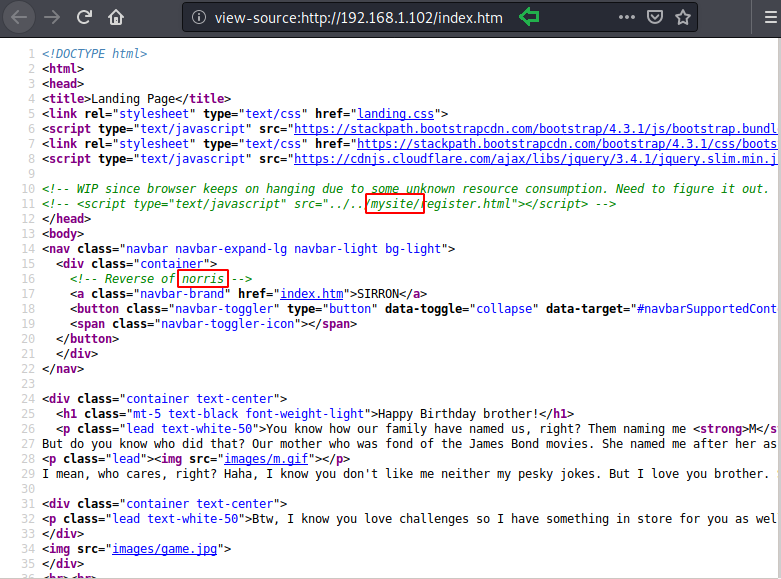Open the images/game.jpg source link
781x579 pixels.
164,549
